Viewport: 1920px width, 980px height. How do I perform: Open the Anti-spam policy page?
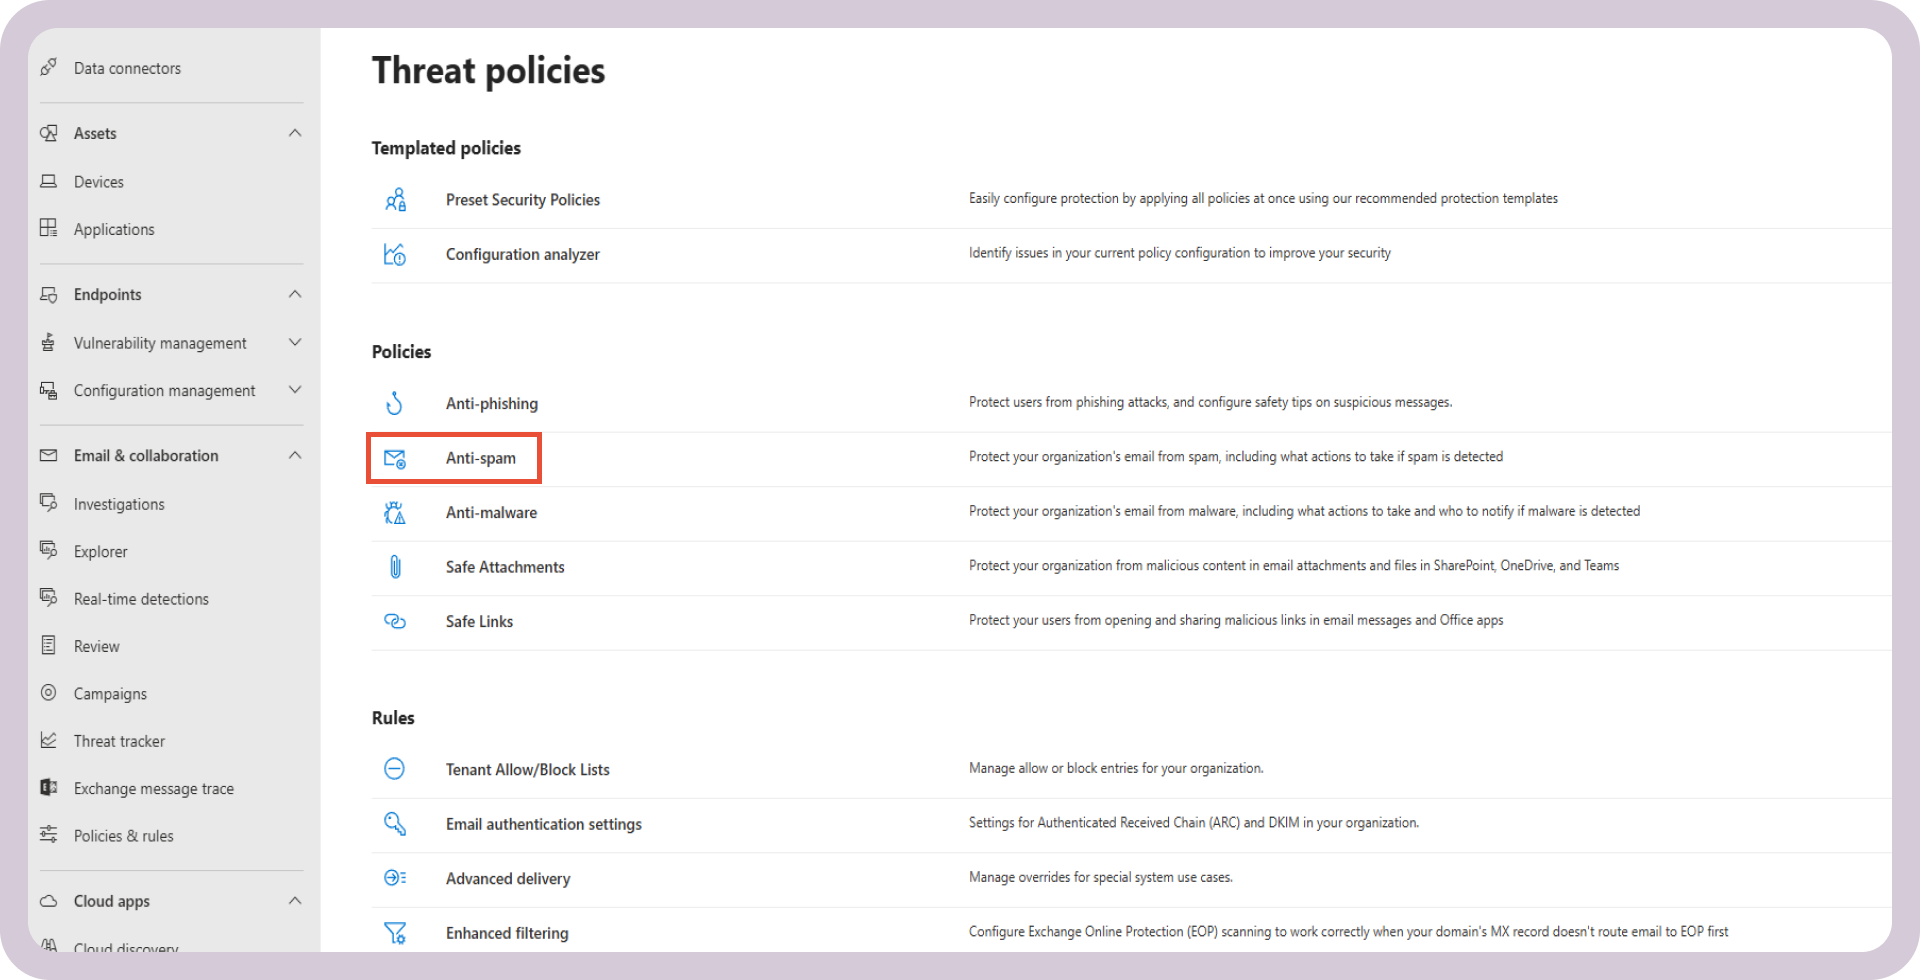point(481,458)
